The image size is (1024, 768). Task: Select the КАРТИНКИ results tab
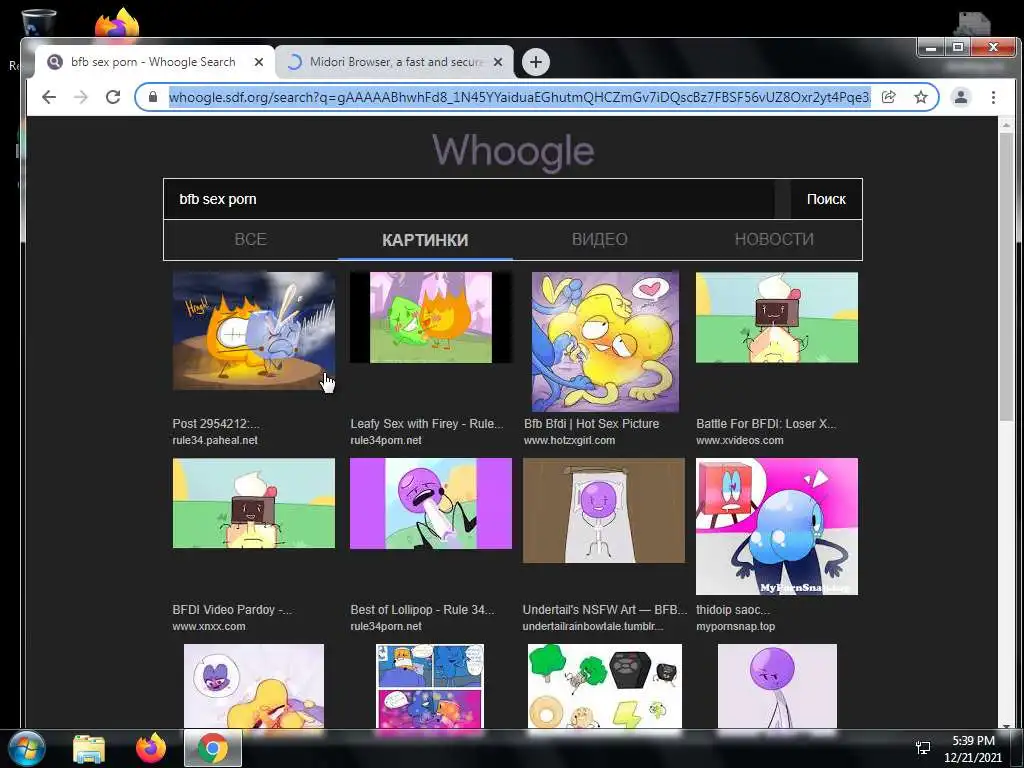[425, 240]
